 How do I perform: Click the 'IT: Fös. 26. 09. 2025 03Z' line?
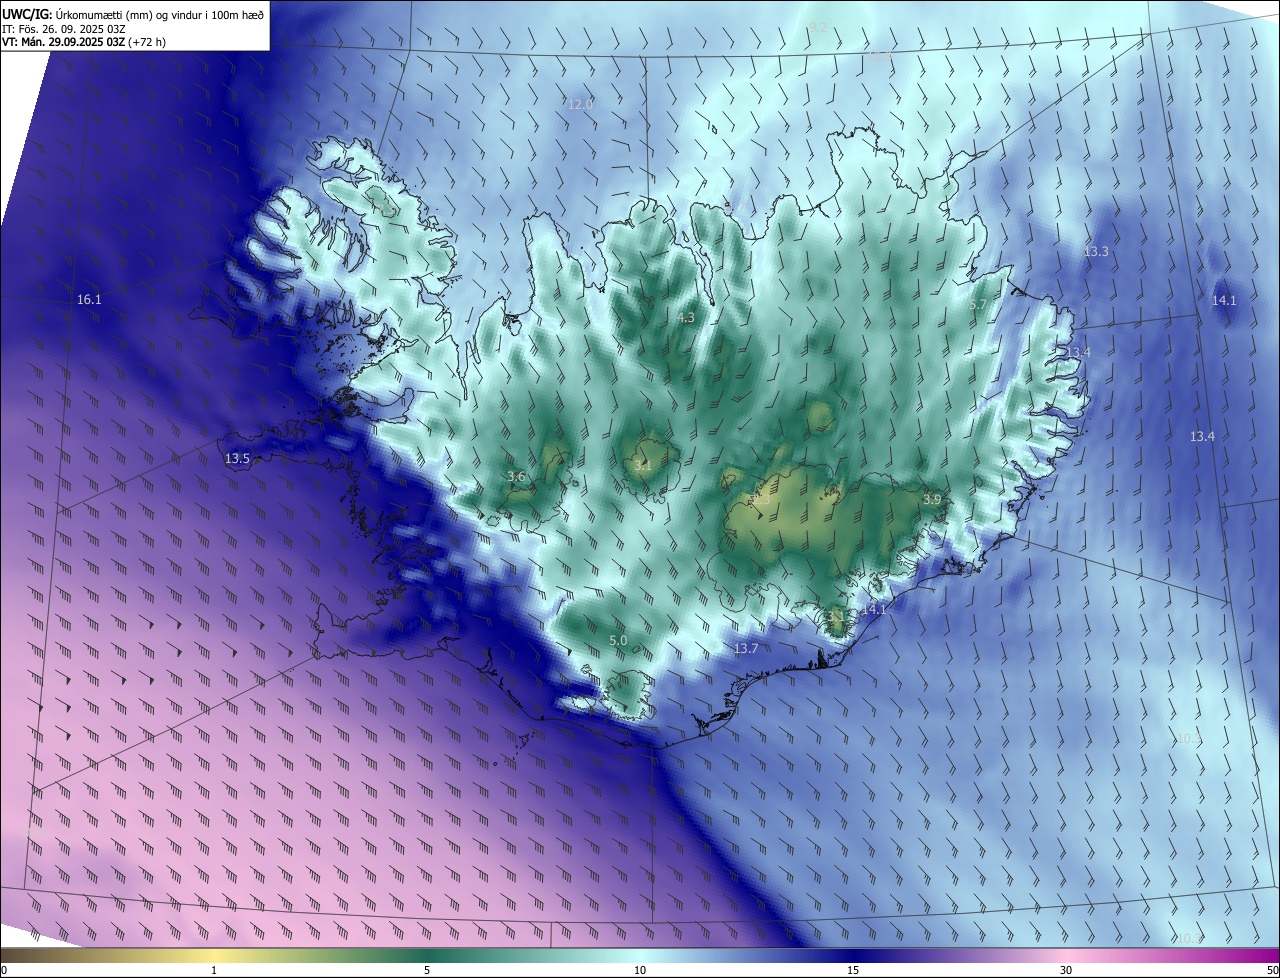[x=63, y=28]
